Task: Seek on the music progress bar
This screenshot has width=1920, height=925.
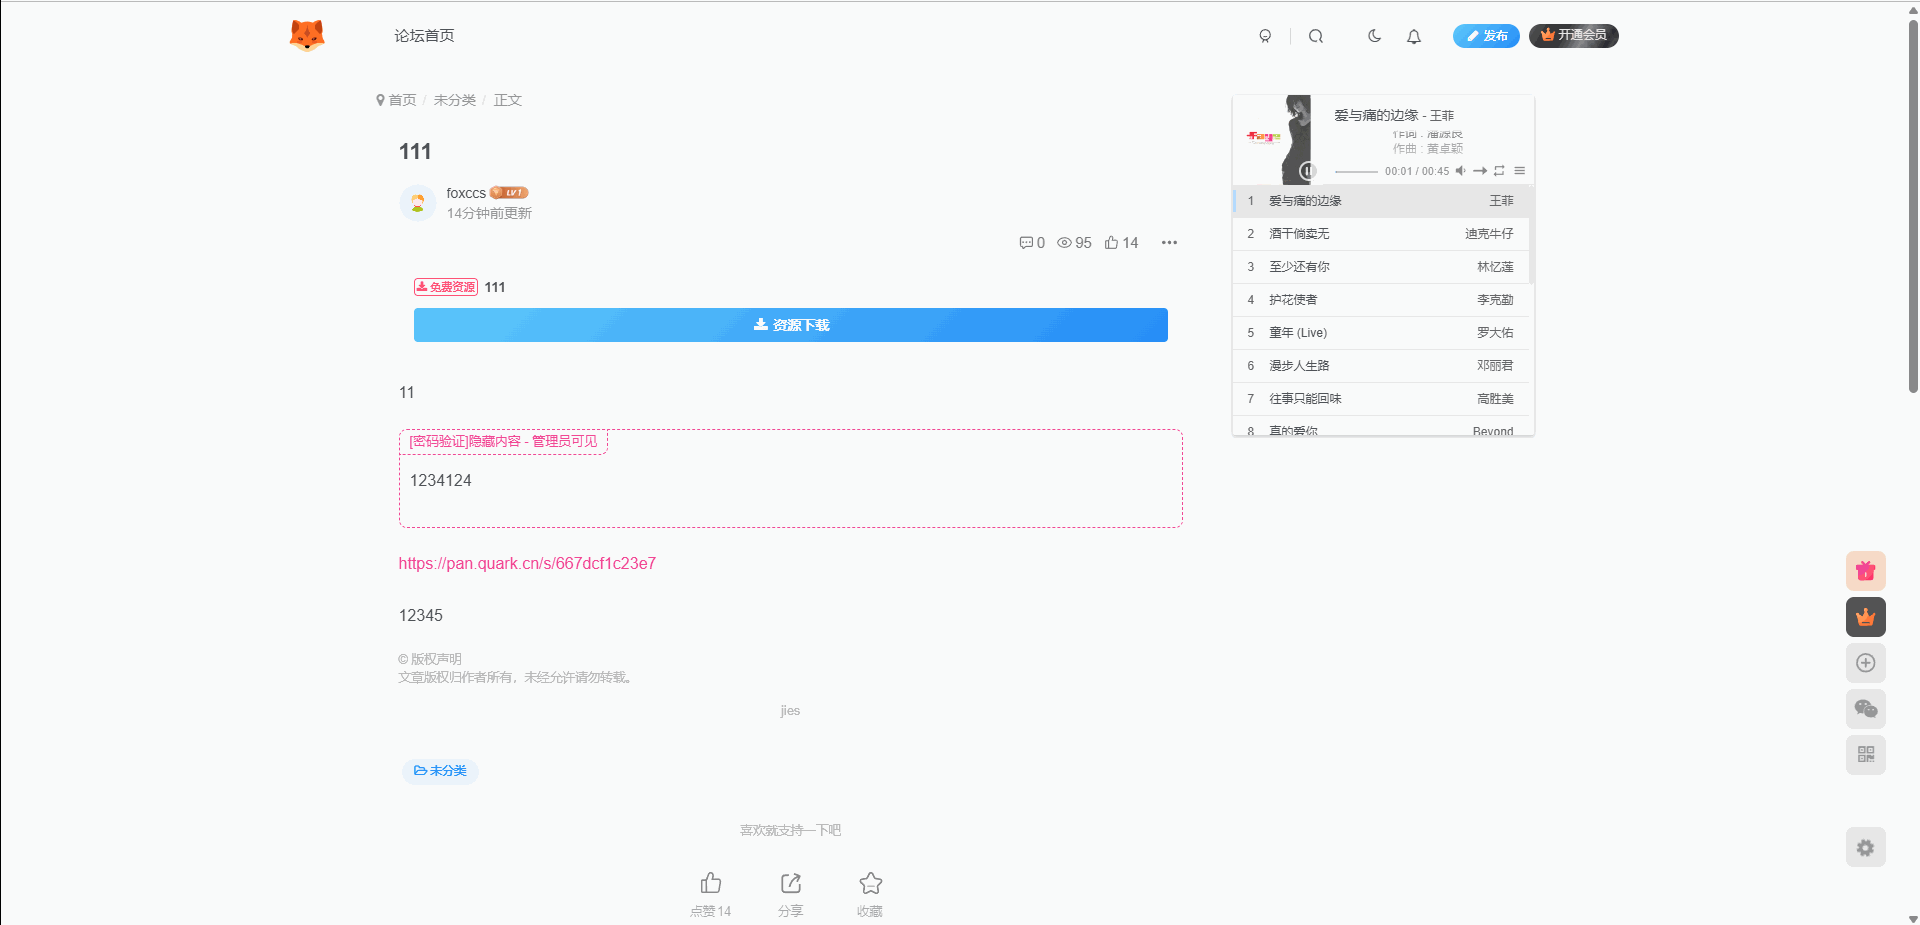Action: [x=1356, y=172]
